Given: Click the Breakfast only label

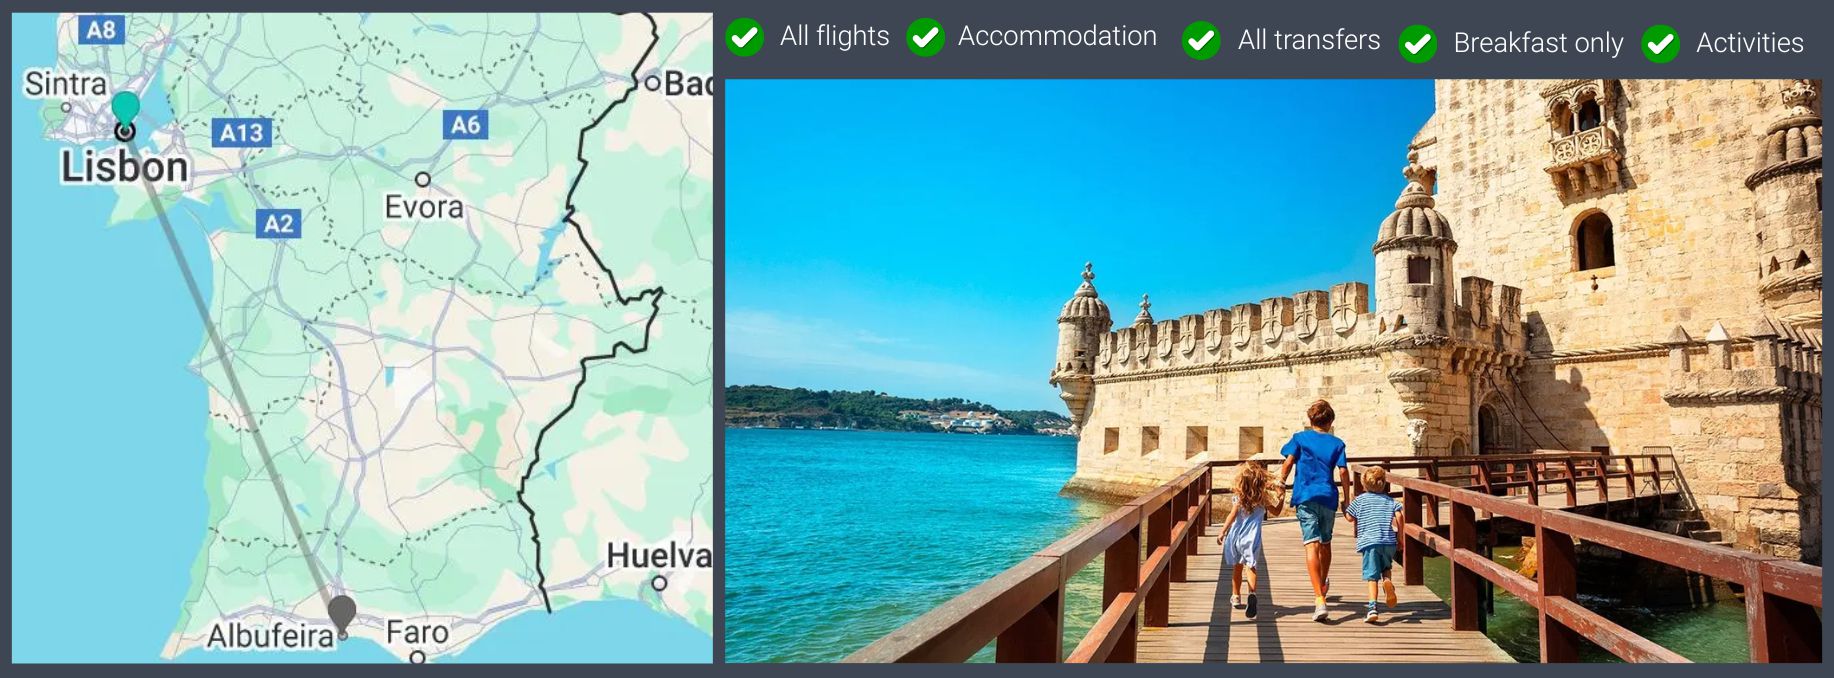Looking at the screenshot, I should [x=1538, y=43].
